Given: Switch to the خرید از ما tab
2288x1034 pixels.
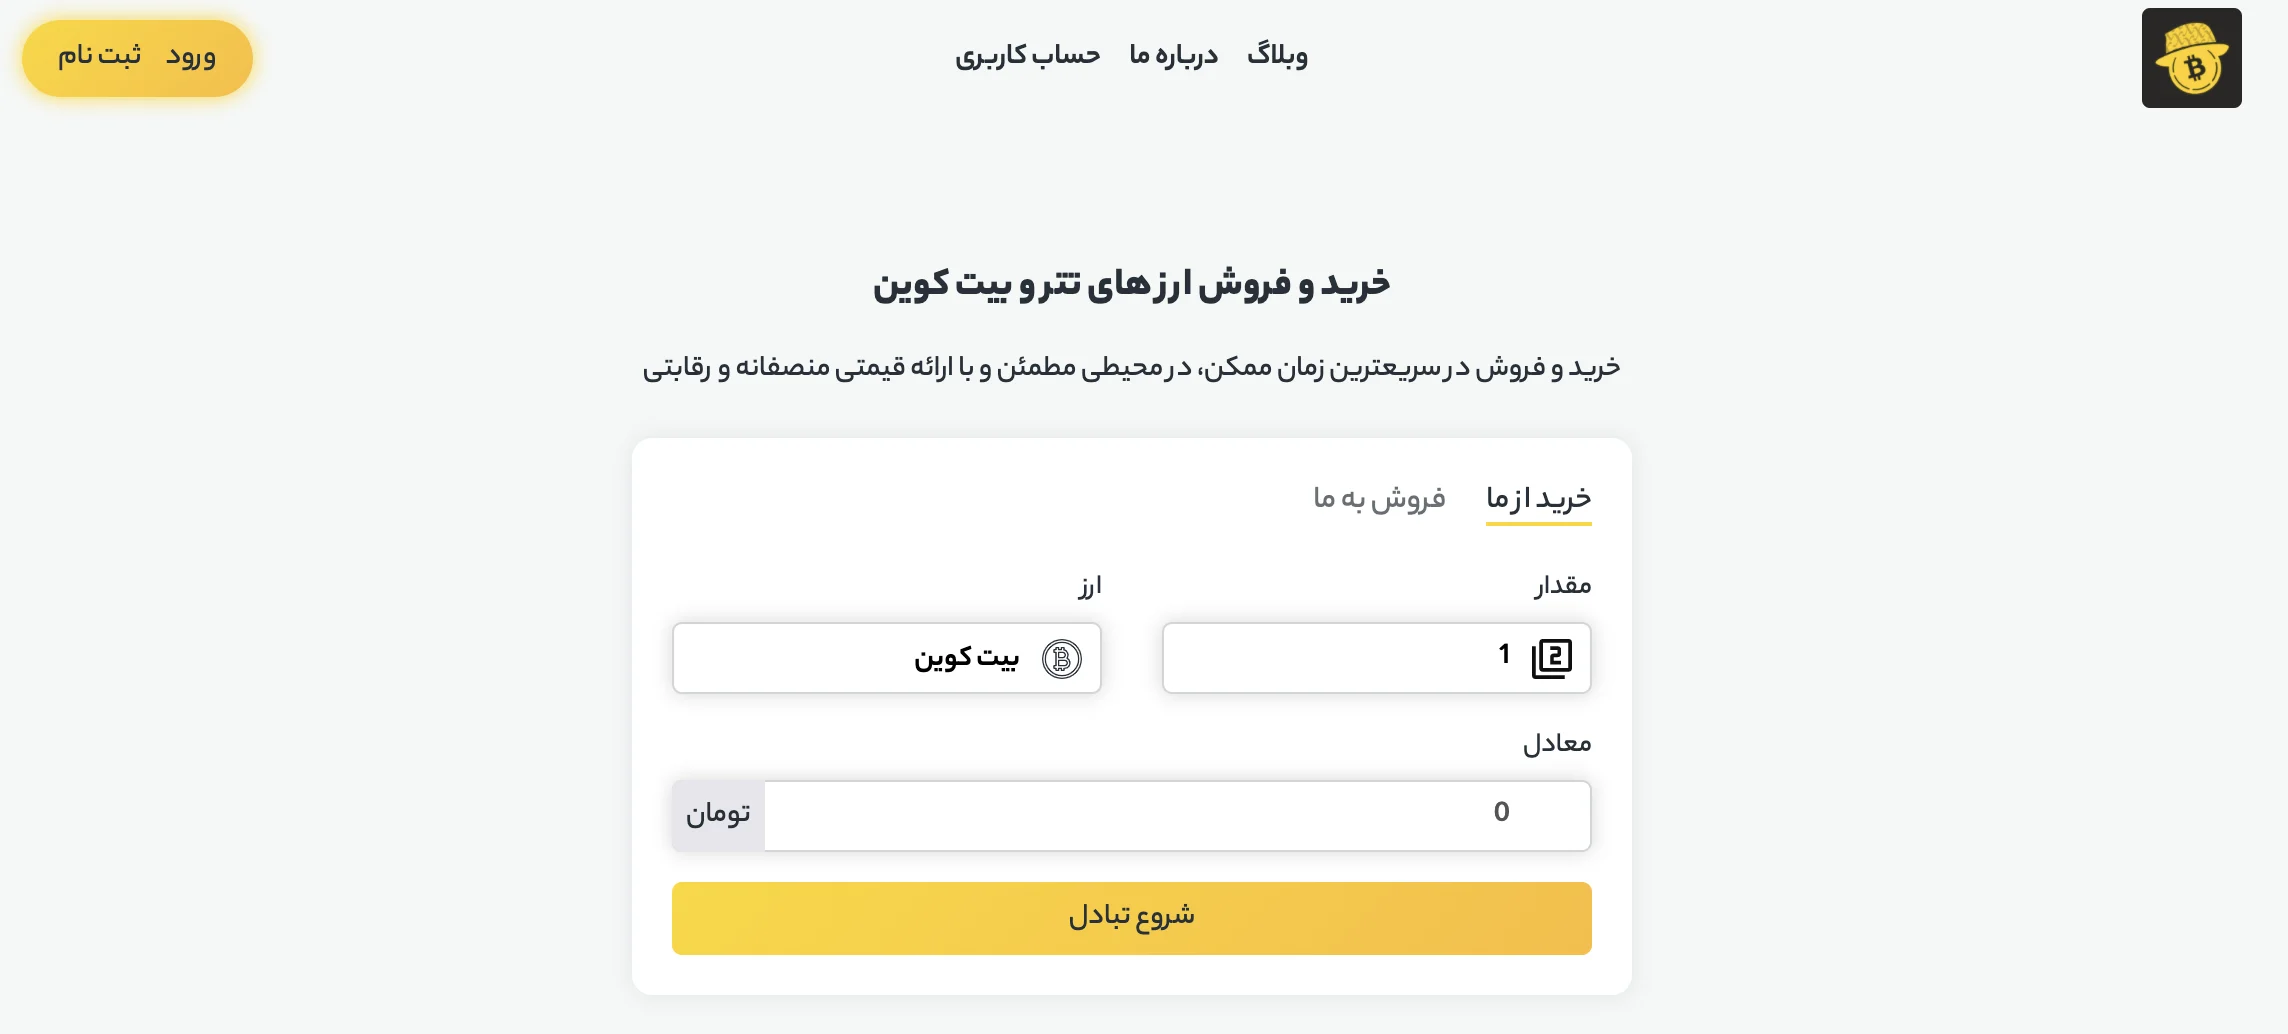Looking at the screenshot, I should [1538, 498].
